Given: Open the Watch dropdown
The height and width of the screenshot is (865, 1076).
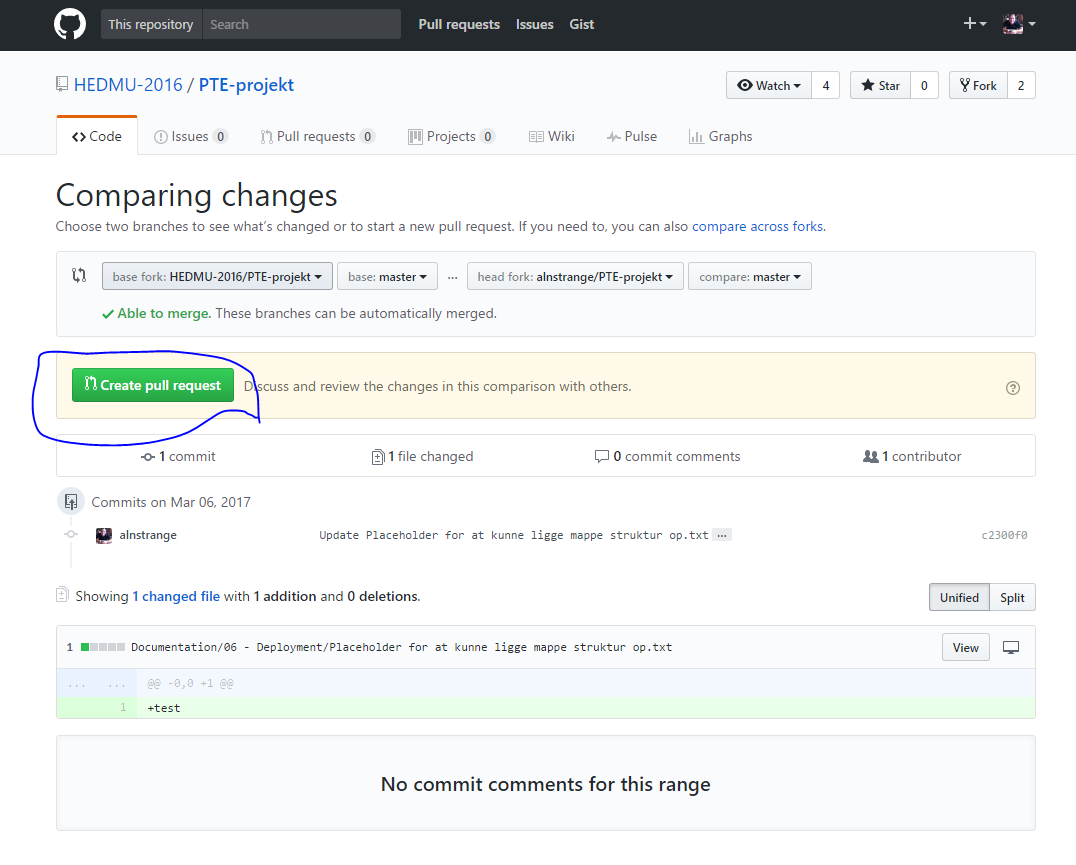Looking at the screenshot, I should (769, 85).
